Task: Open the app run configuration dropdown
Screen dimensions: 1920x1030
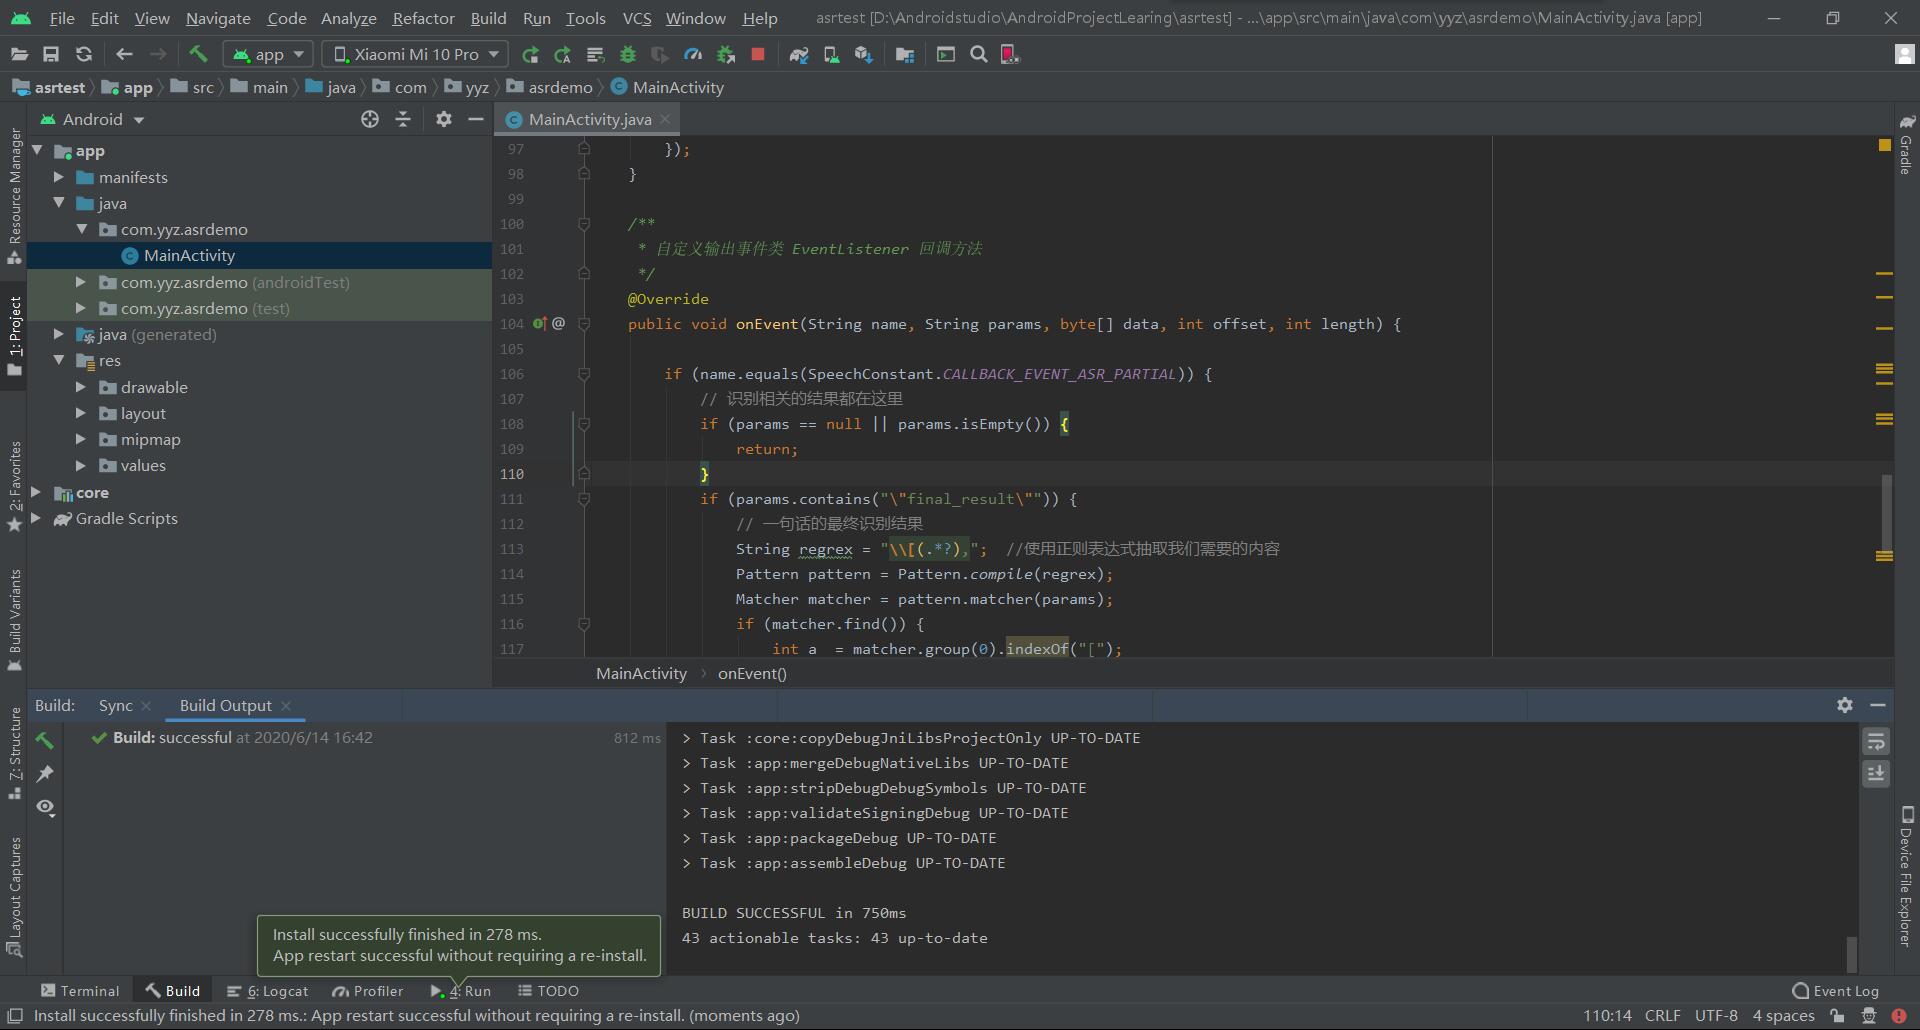Action: tap(269, 55)
